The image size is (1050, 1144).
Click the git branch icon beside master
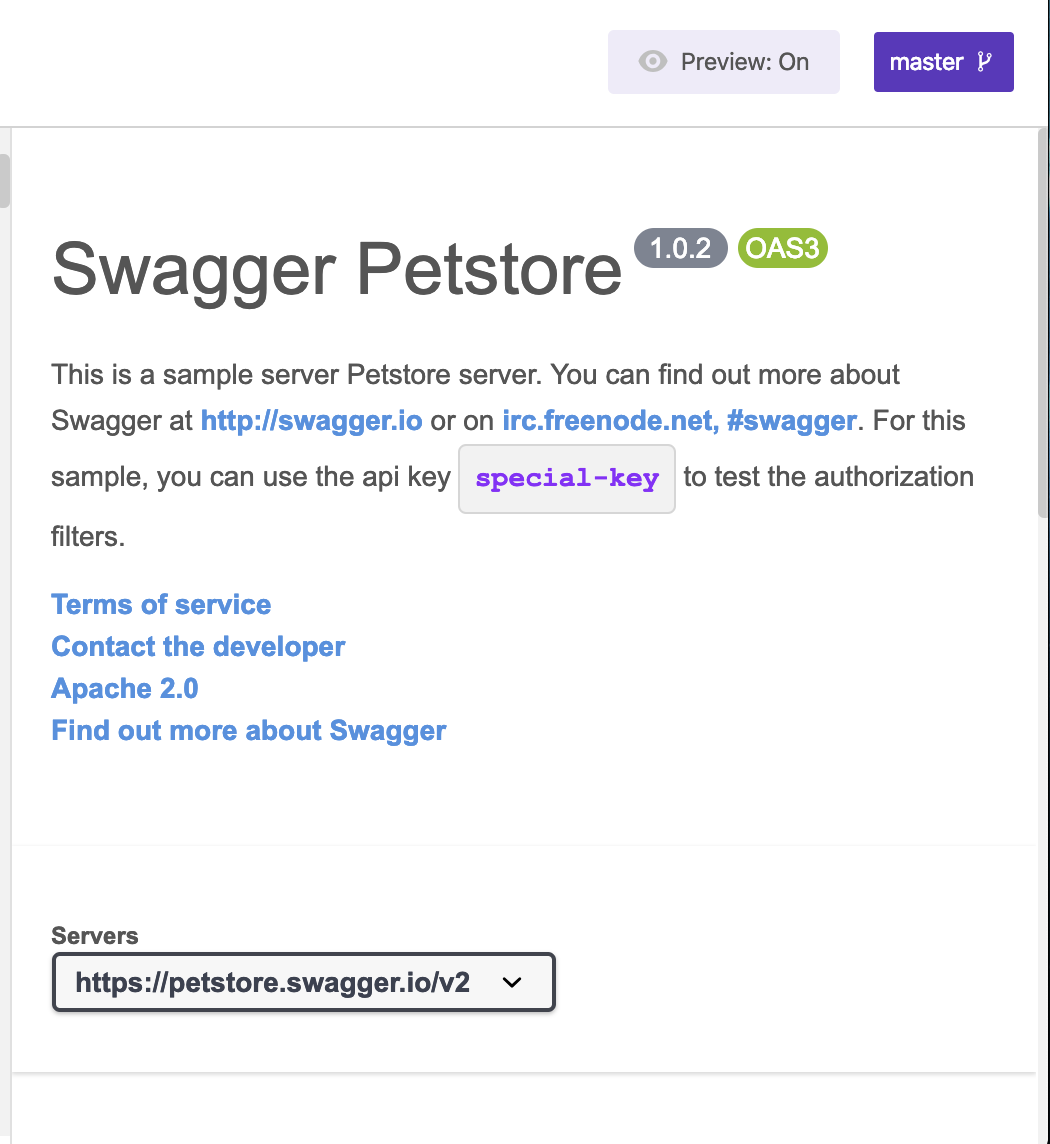(984, 62)
